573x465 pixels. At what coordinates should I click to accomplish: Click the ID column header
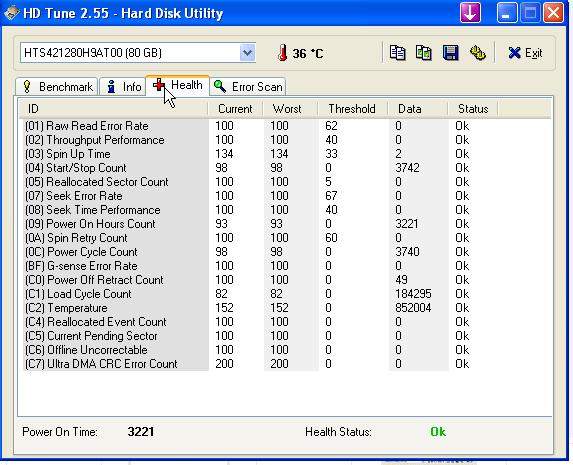[113, 109]
